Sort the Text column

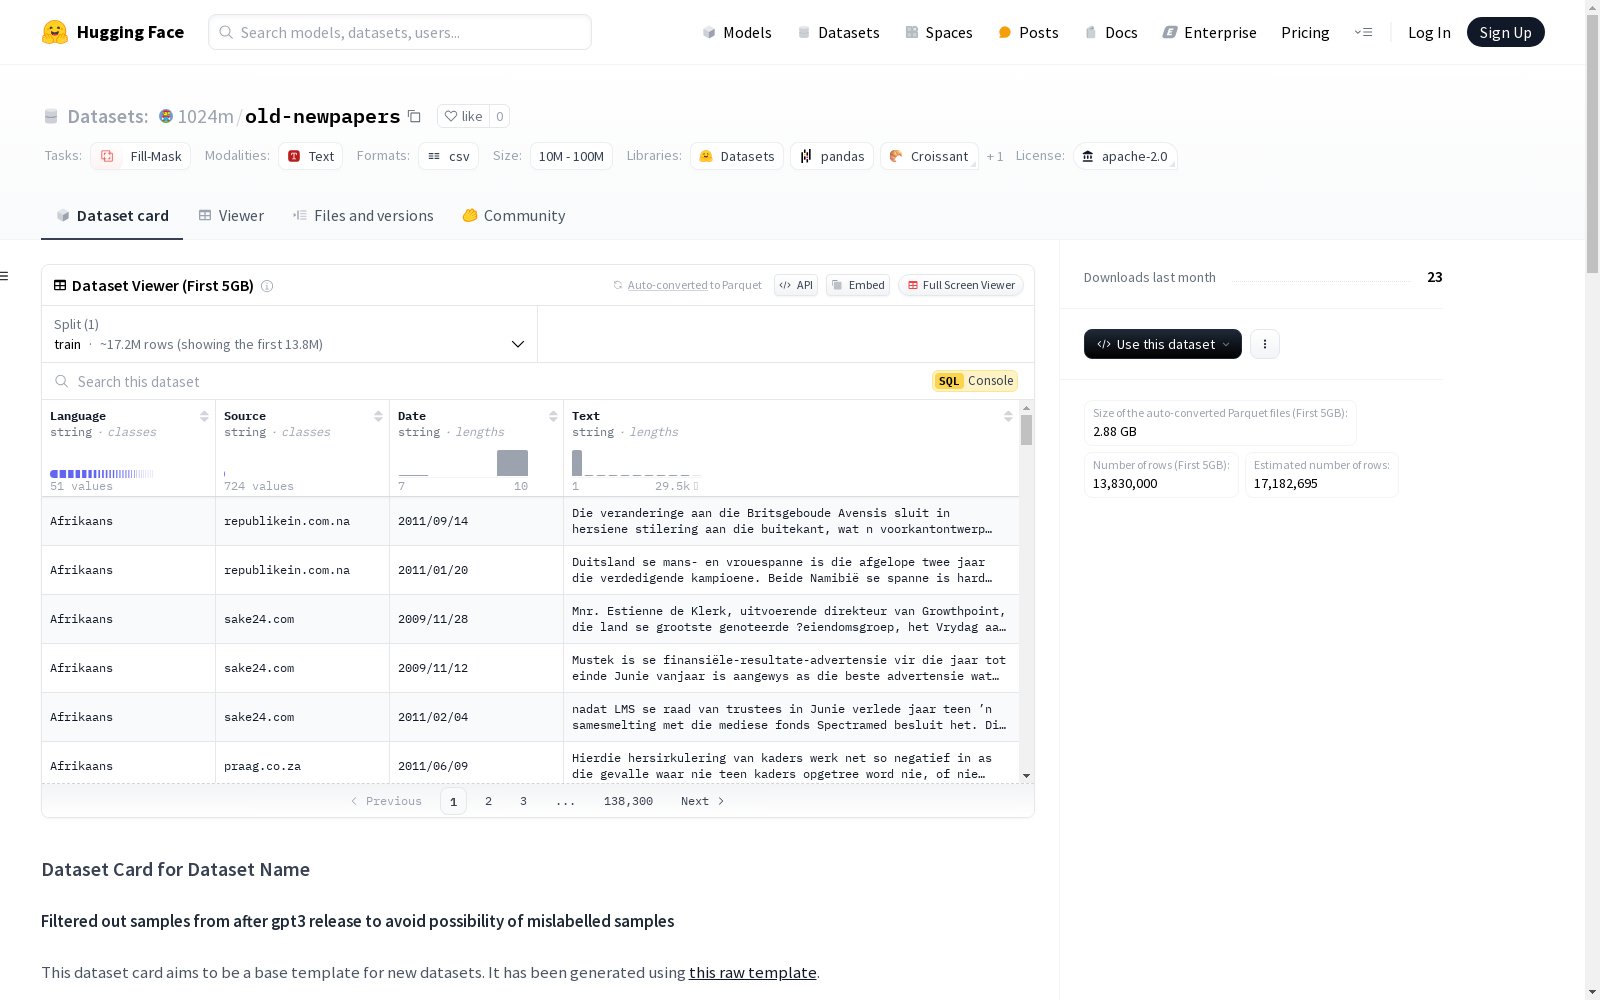click(x=1008, y=416)
